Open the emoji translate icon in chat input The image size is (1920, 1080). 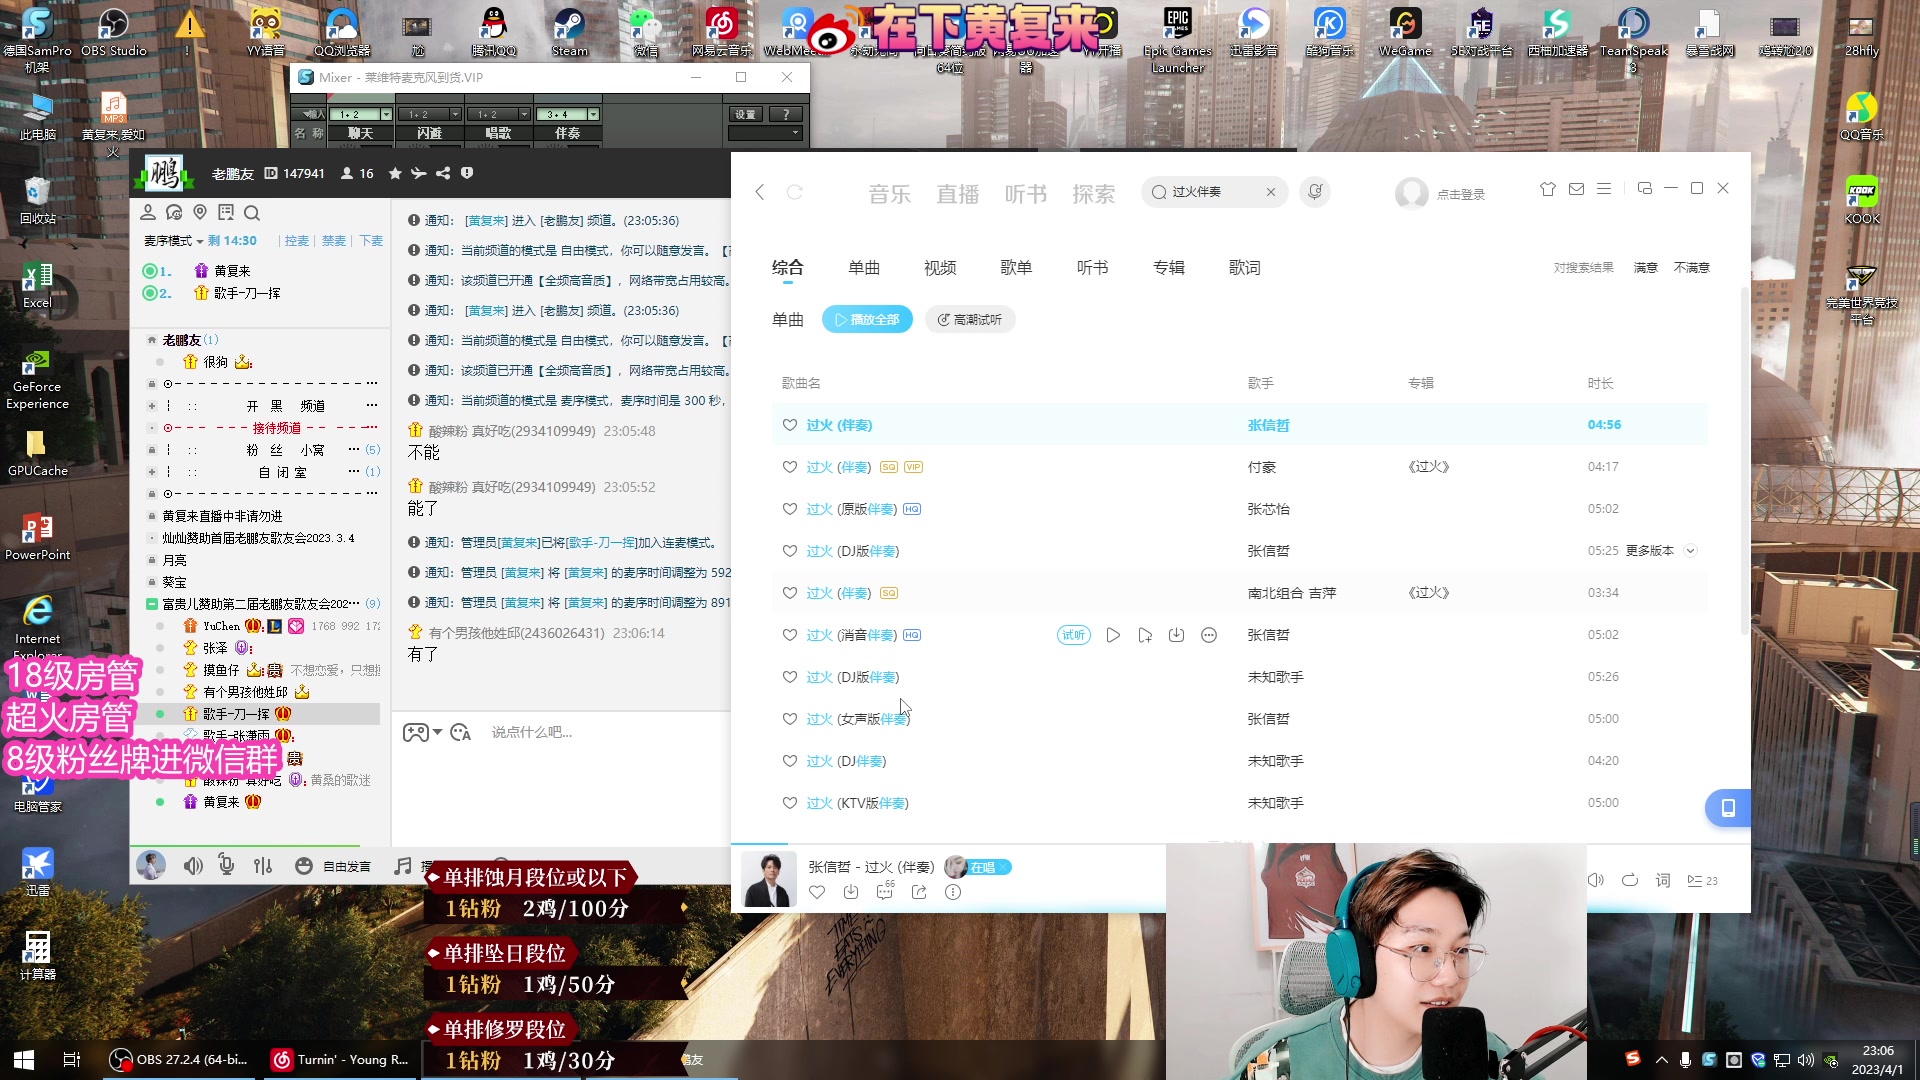[461, 732]
